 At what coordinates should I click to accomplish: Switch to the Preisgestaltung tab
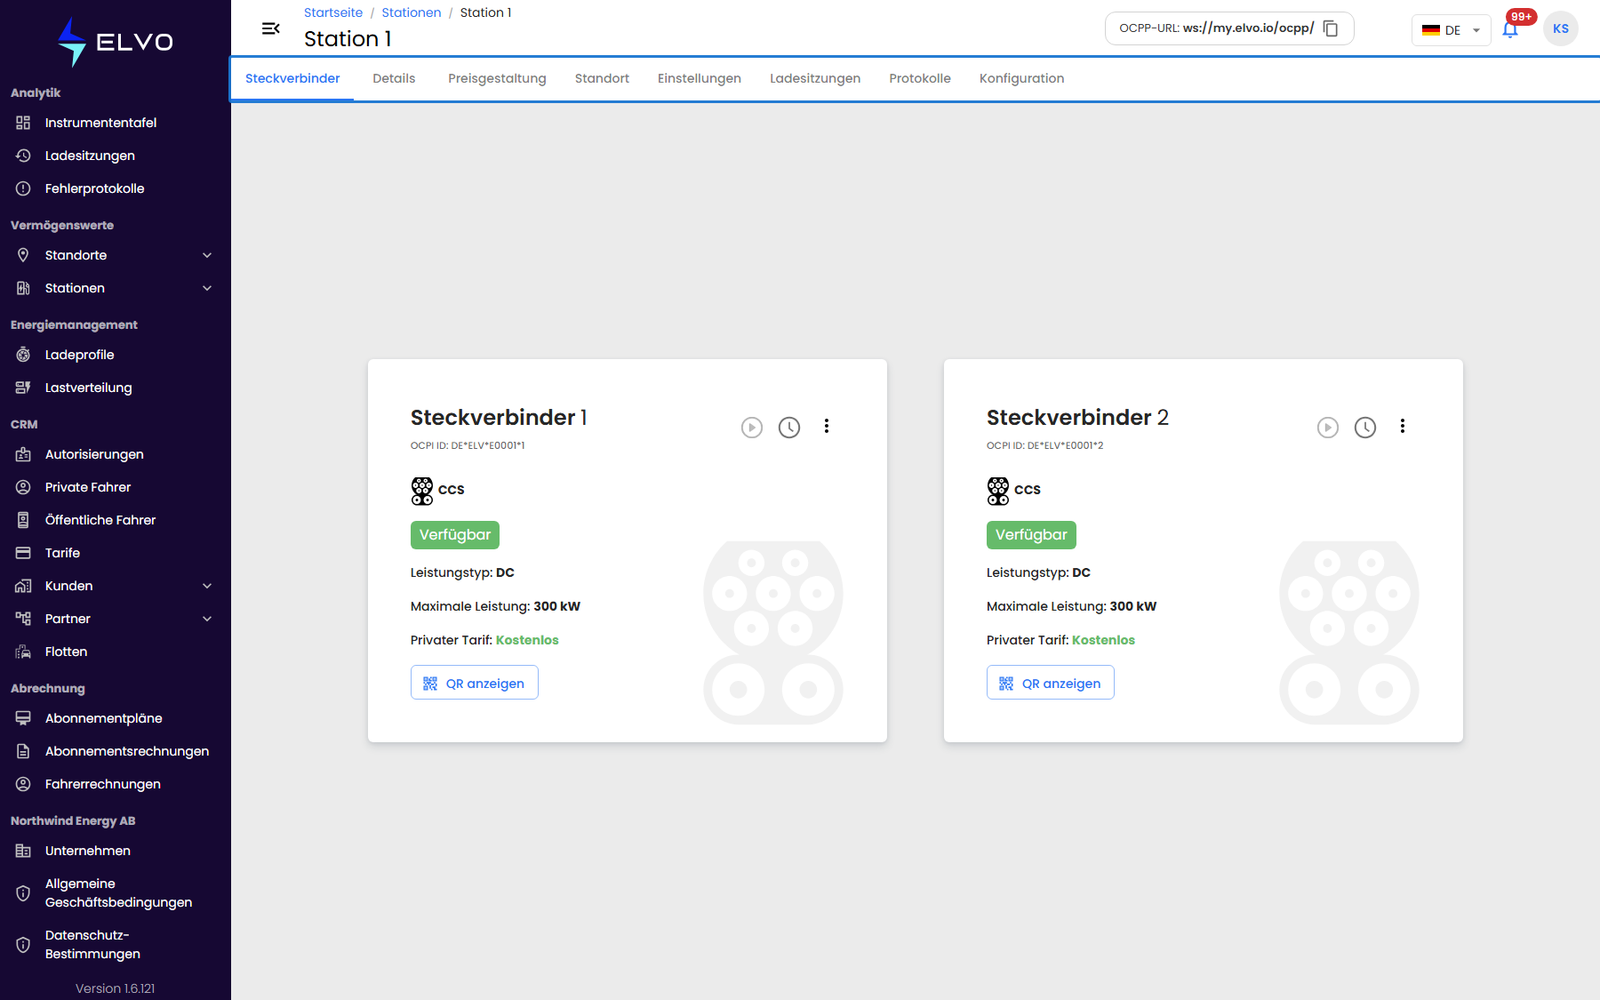[497, 79]
